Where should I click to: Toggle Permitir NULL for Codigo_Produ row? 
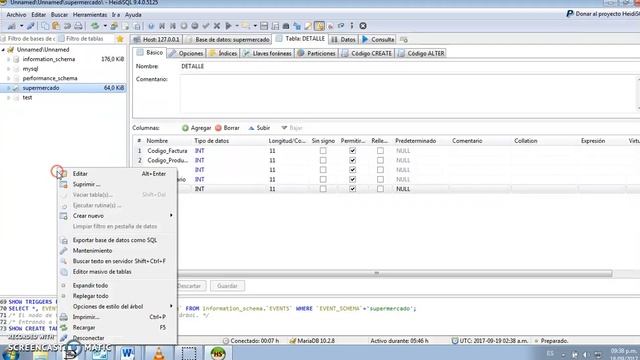352,160
